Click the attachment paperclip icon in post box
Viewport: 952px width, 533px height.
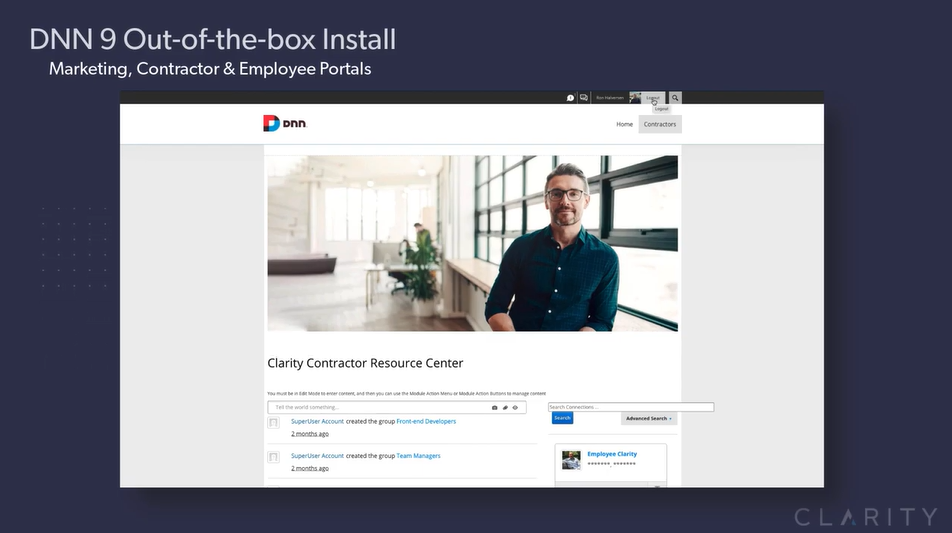(x=505, y=408)
